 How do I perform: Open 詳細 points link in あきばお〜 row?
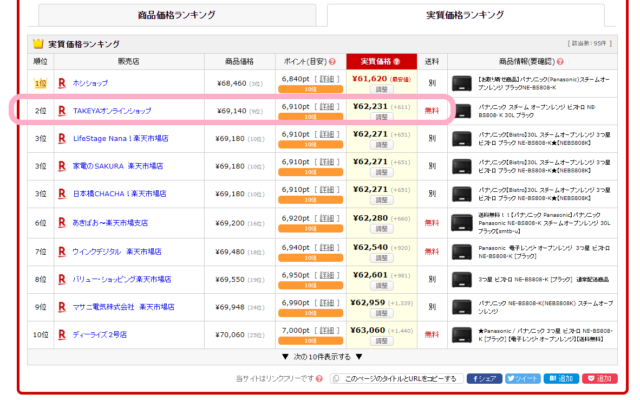(327, 218)
